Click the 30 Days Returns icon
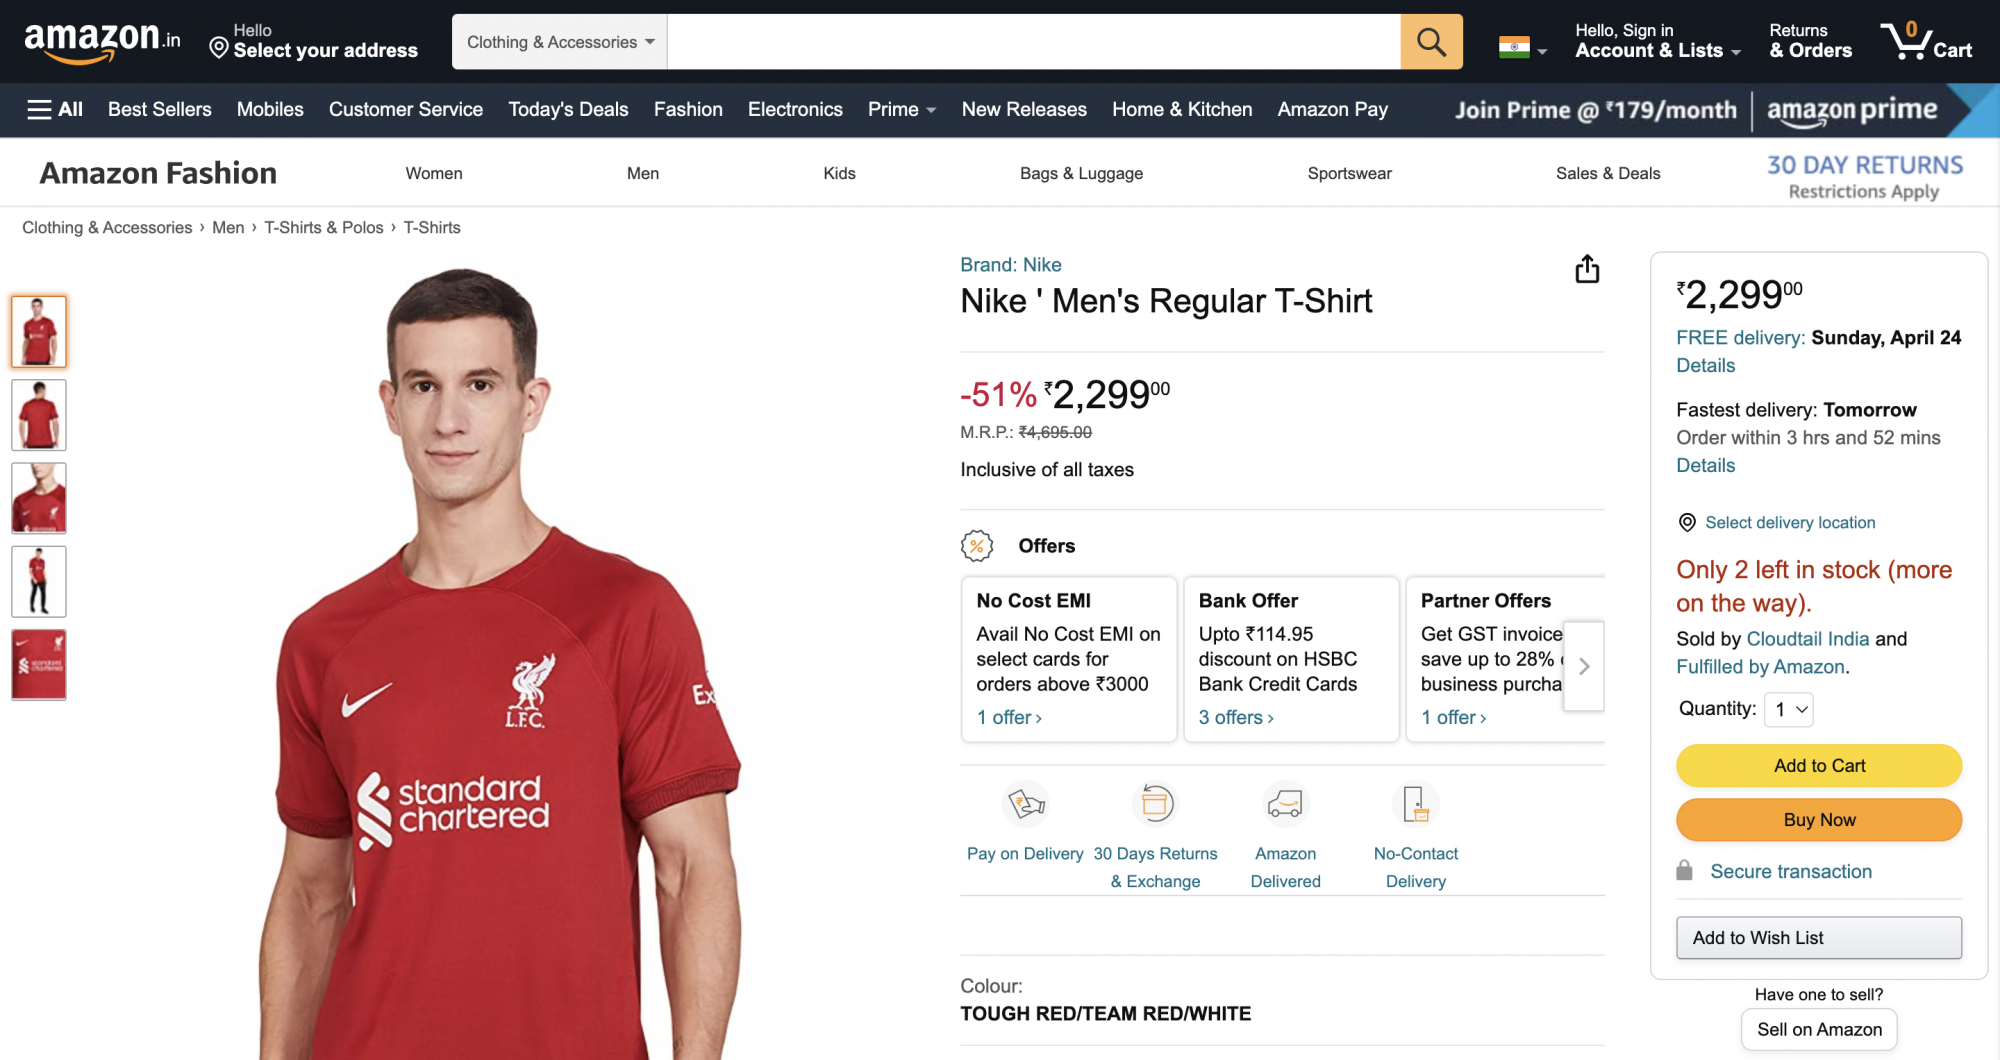Image resolution: width=2000 pixels, height=1060 pixels. 1156,804
